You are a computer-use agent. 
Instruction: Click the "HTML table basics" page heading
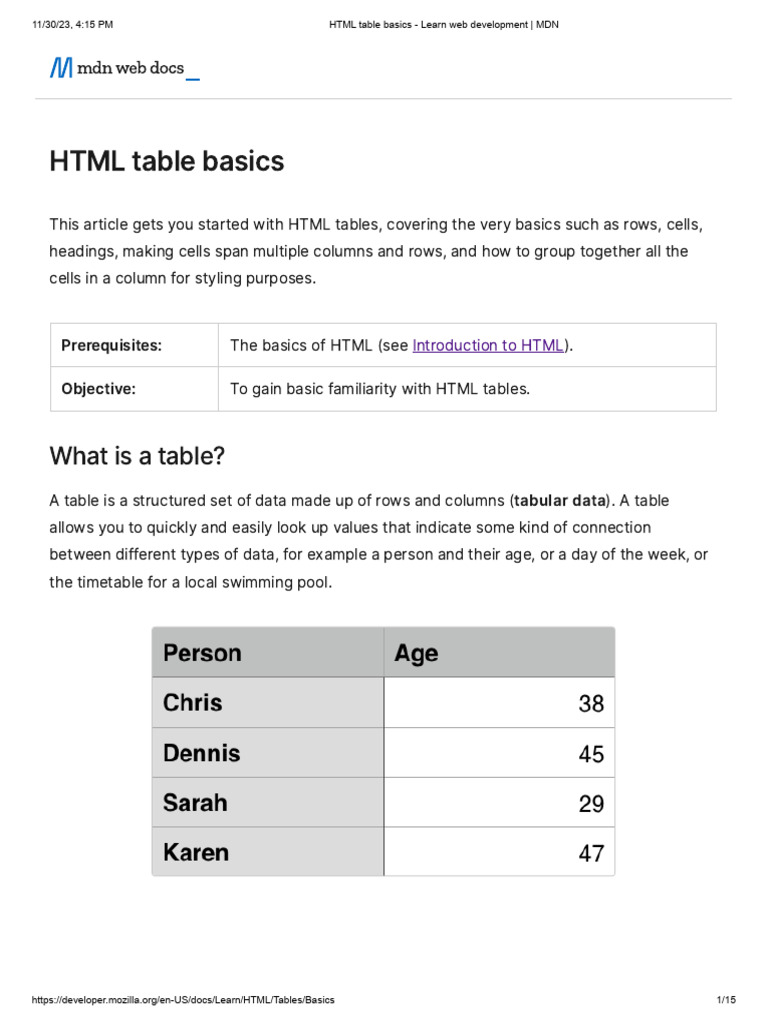click(x=167, y=161)
